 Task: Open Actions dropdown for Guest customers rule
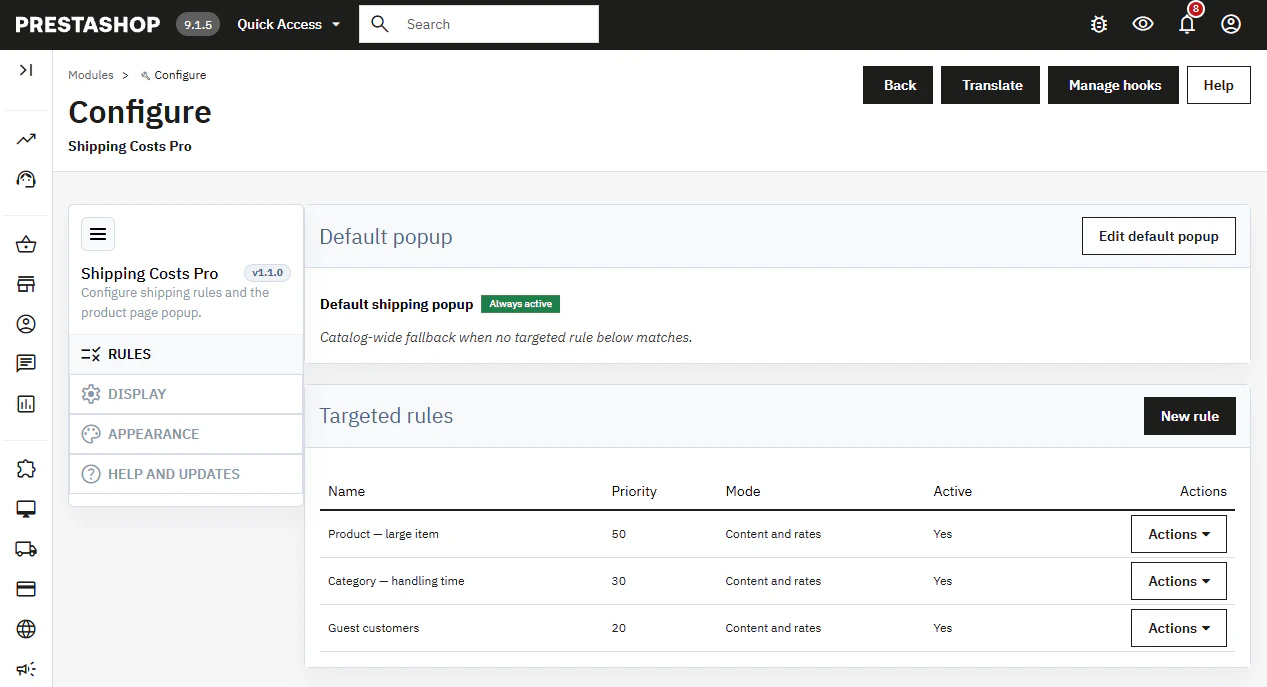1179,628
